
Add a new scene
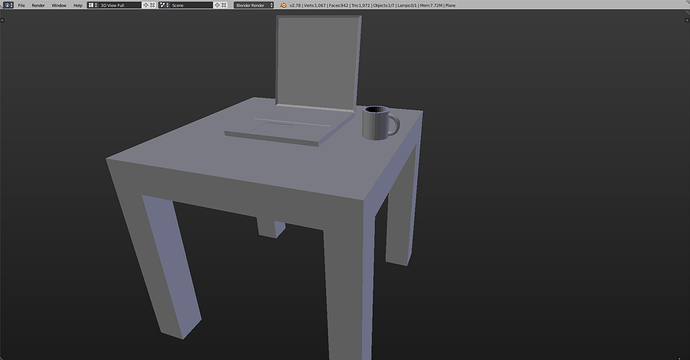(217, 5)
